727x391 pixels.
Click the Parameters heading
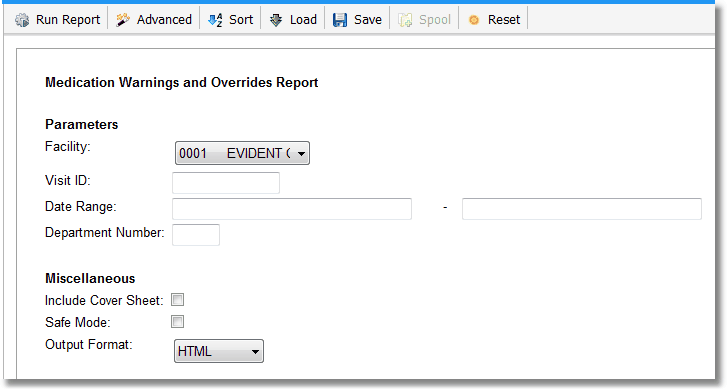pos(82,124)
